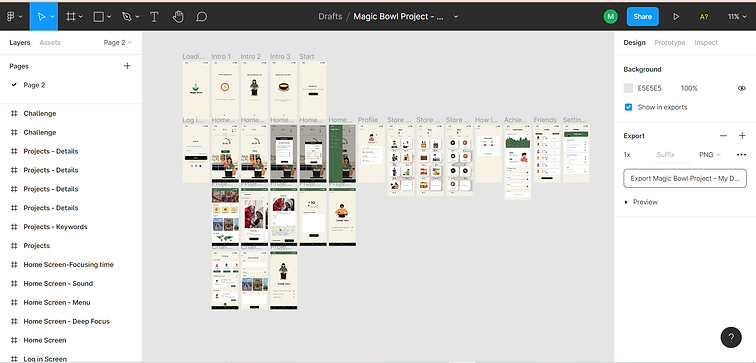This screenshot has height=363, width=756.
Task: Select the Text tool
Action: click(154, 16)
